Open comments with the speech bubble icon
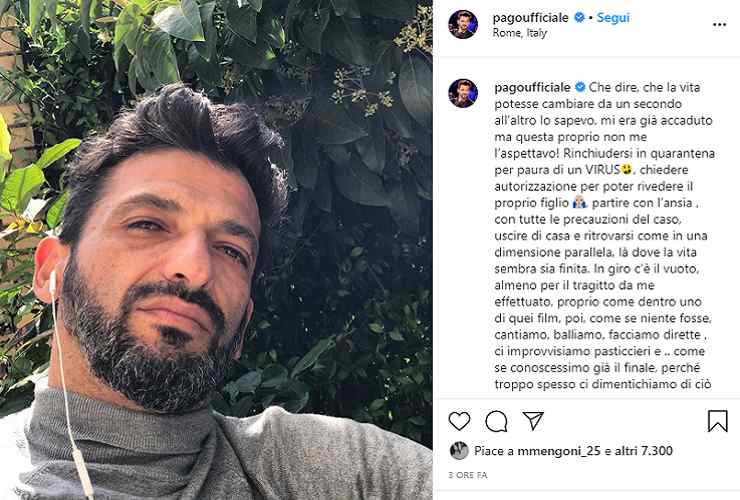740x500 pixels. pos(496,421)
